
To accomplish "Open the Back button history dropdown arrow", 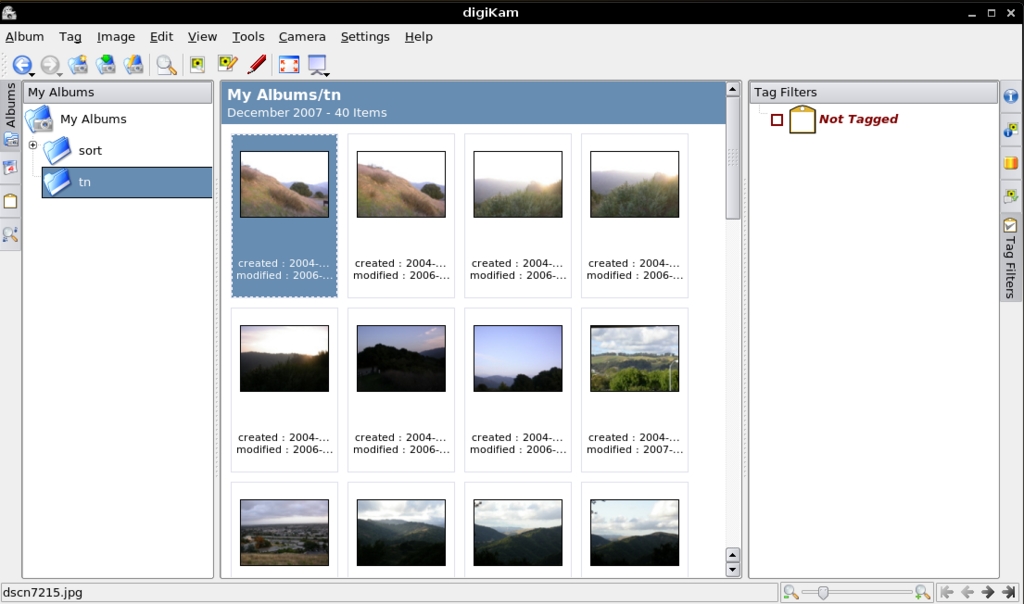I will click(x=33, y=73).
